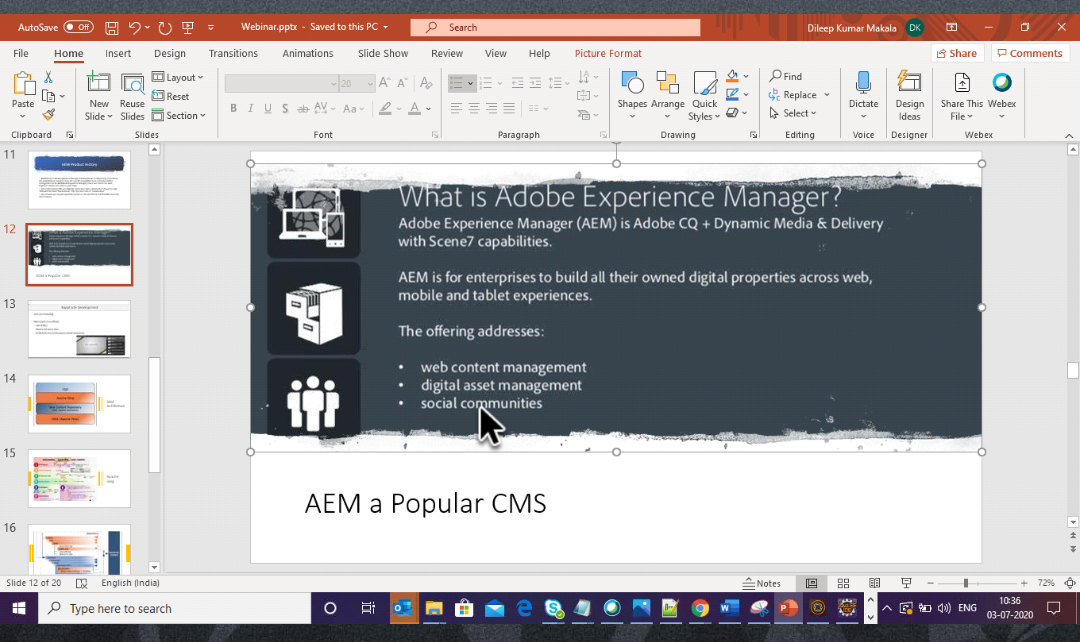Select slide 14 thumbnail
1080x642 pixels.
(x=79, y=403)
